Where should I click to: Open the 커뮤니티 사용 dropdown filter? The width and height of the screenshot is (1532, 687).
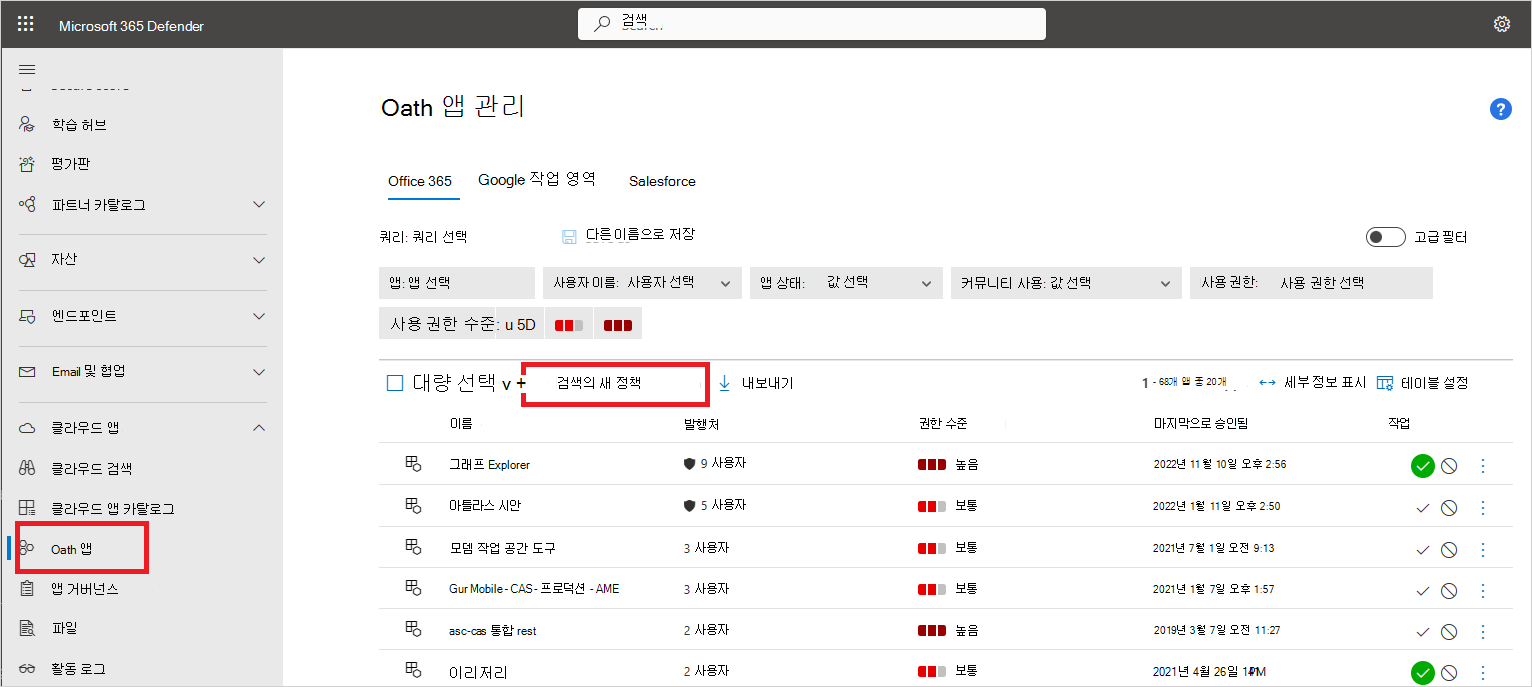point(1066,283)
